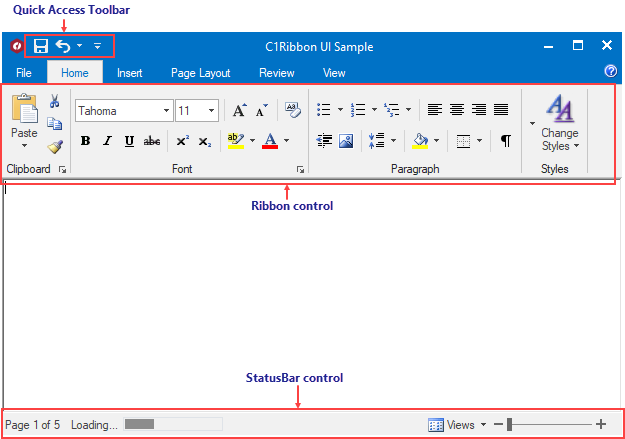
Task: Open the Multilevel list dropdown arrow
Action: (x=409, y=110)
